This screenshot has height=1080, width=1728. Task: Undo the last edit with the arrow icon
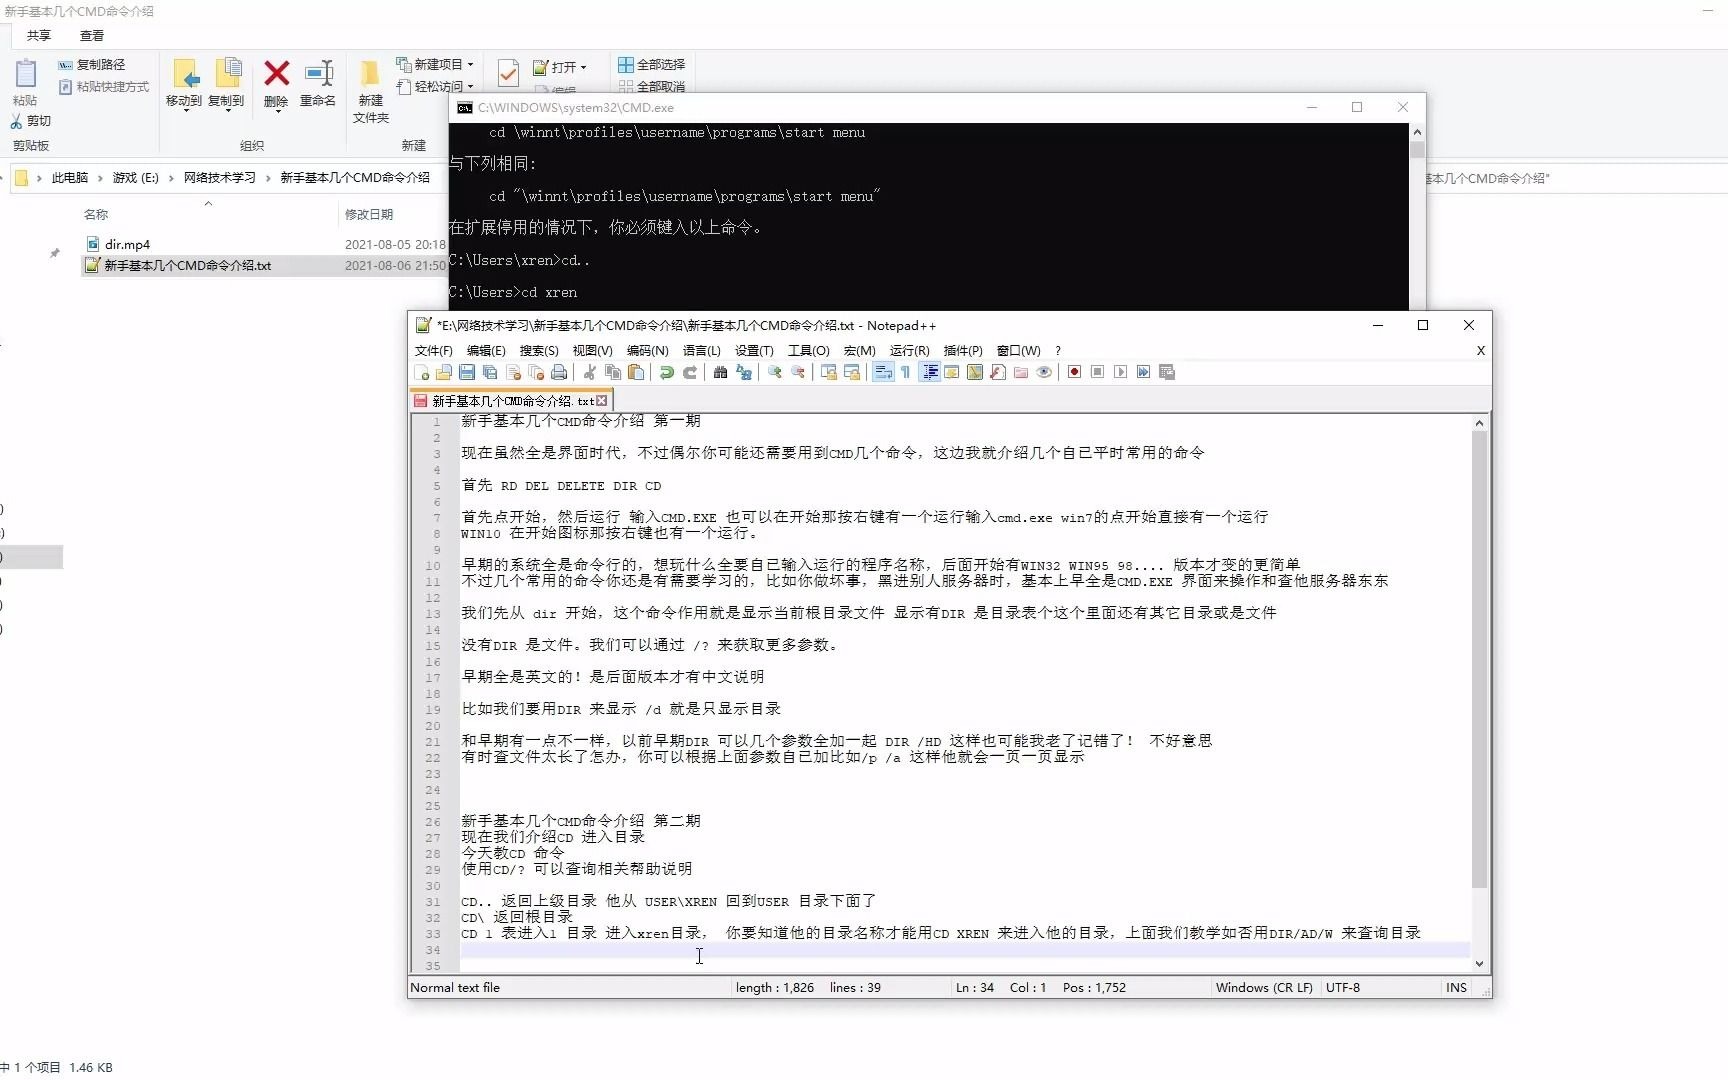coord(666,372)
